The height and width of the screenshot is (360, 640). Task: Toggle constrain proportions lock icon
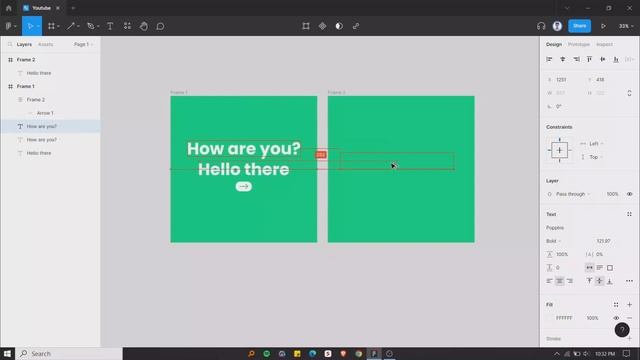pyautogui.click(x=629, y=93)
